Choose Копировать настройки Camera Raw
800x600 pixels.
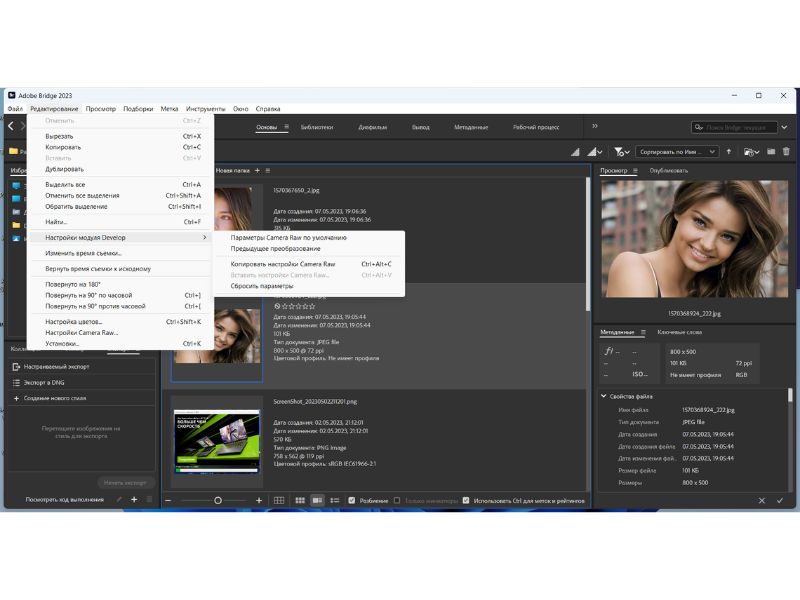(x=283, y=264)
